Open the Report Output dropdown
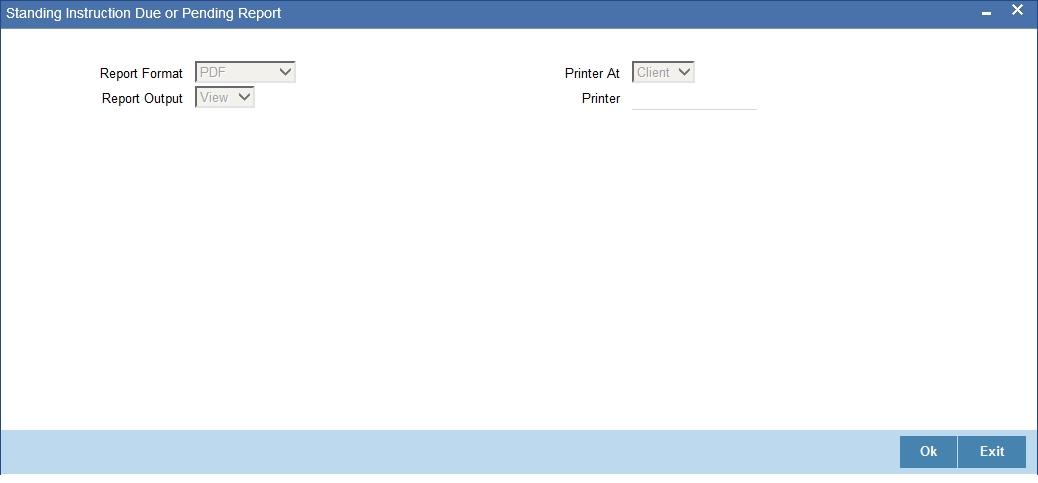Screen dimensions: 1038x483 224,97
